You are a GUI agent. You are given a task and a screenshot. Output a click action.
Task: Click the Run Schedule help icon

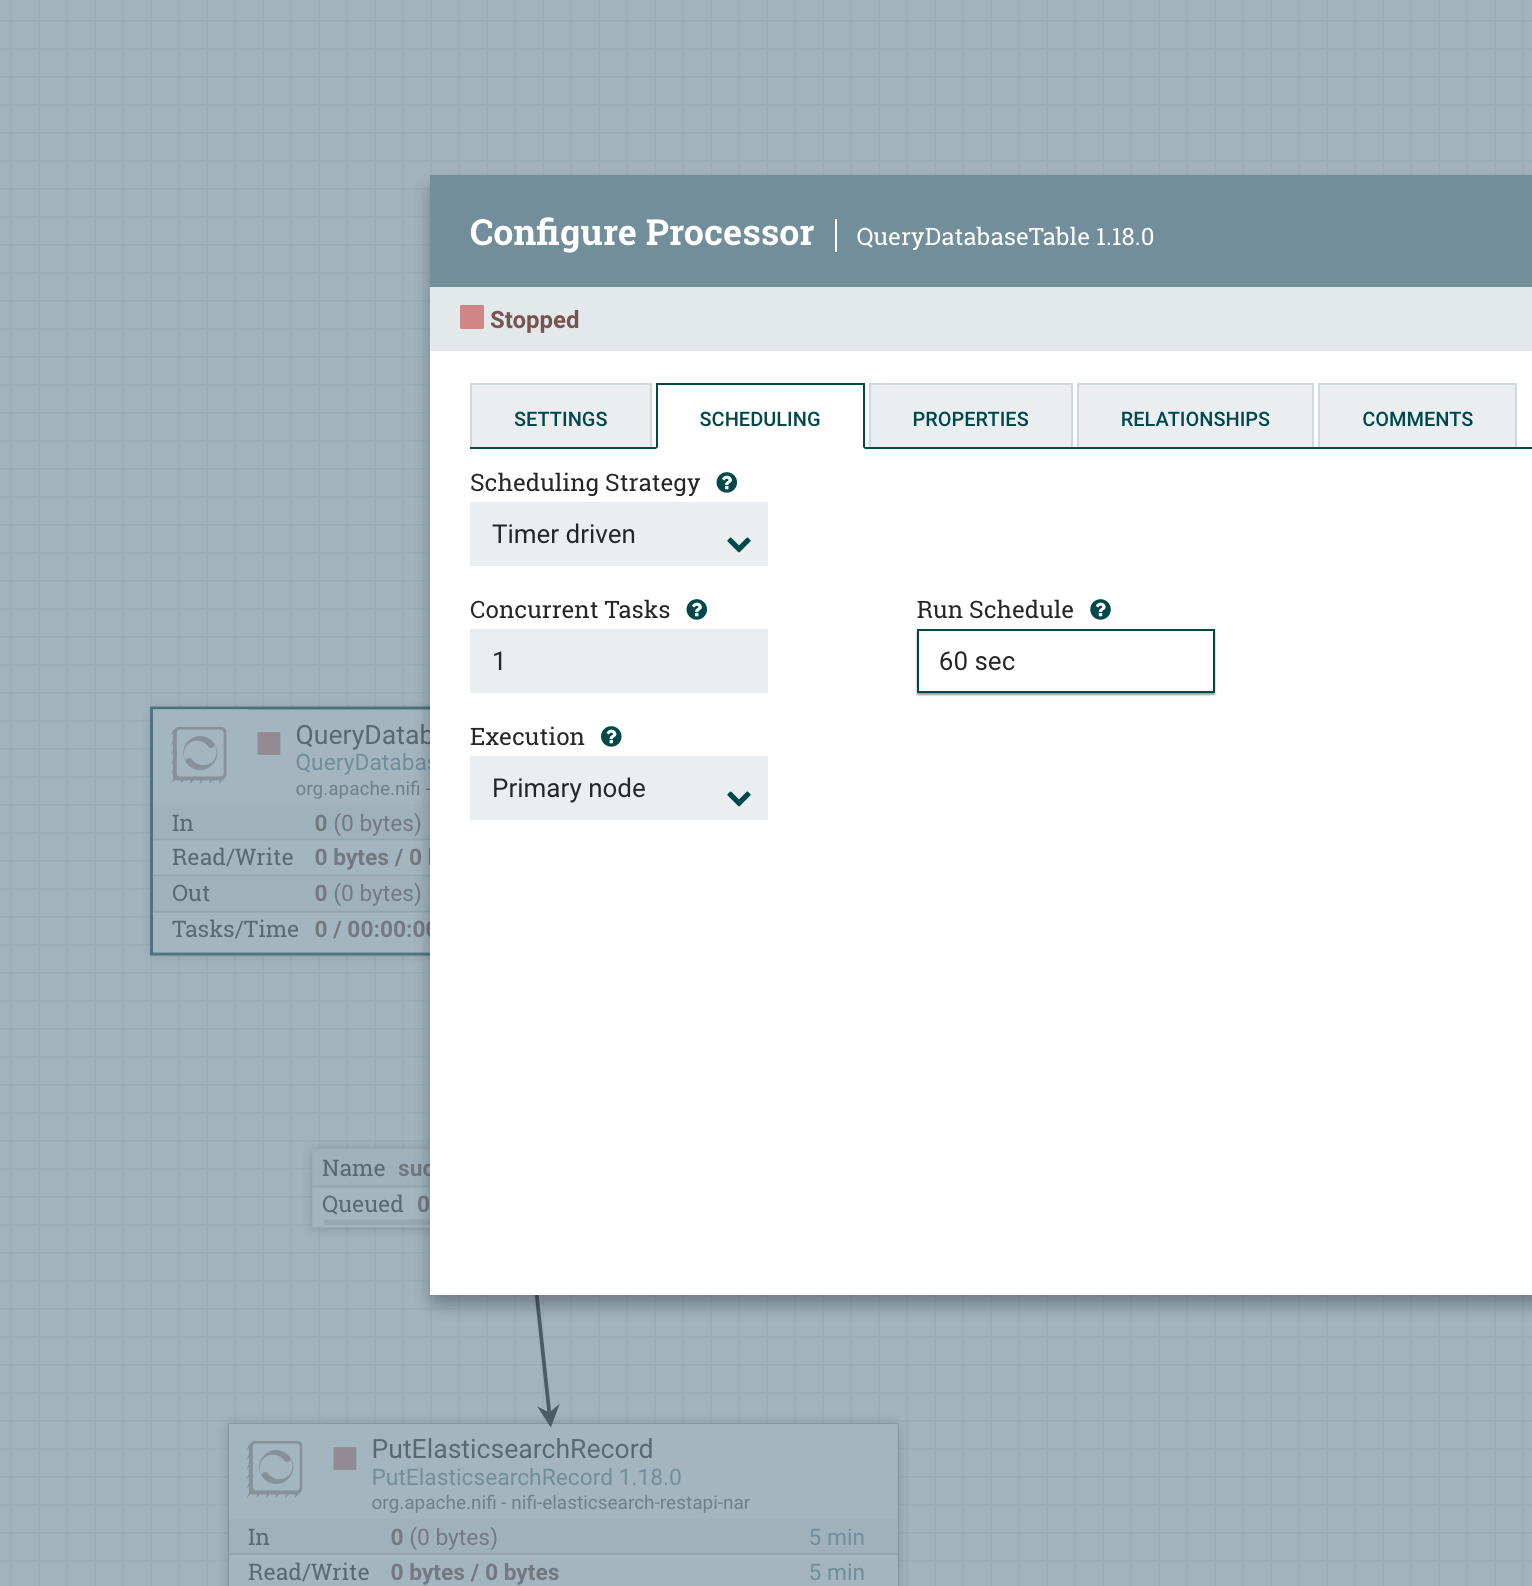[x=1100, y=610]
